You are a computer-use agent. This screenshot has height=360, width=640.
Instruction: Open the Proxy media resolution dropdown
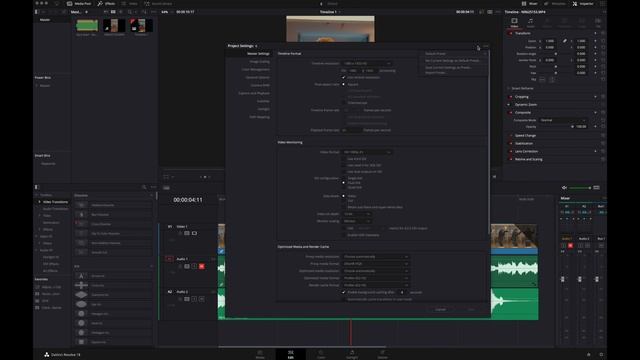tap(376, 257)
